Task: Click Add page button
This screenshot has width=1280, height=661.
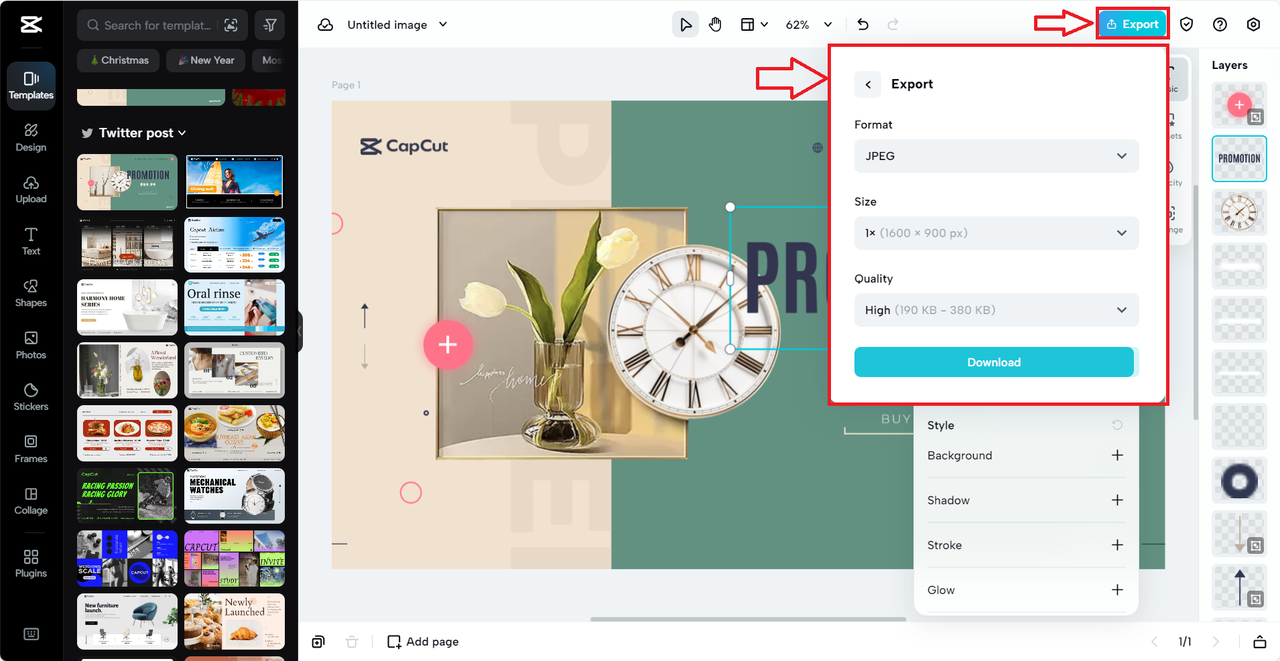Action: 423,642
